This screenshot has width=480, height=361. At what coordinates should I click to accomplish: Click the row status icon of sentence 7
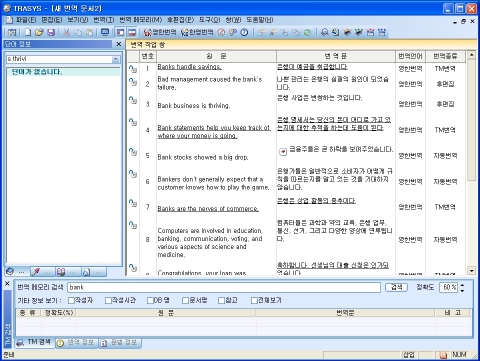(x=133, y=203)
